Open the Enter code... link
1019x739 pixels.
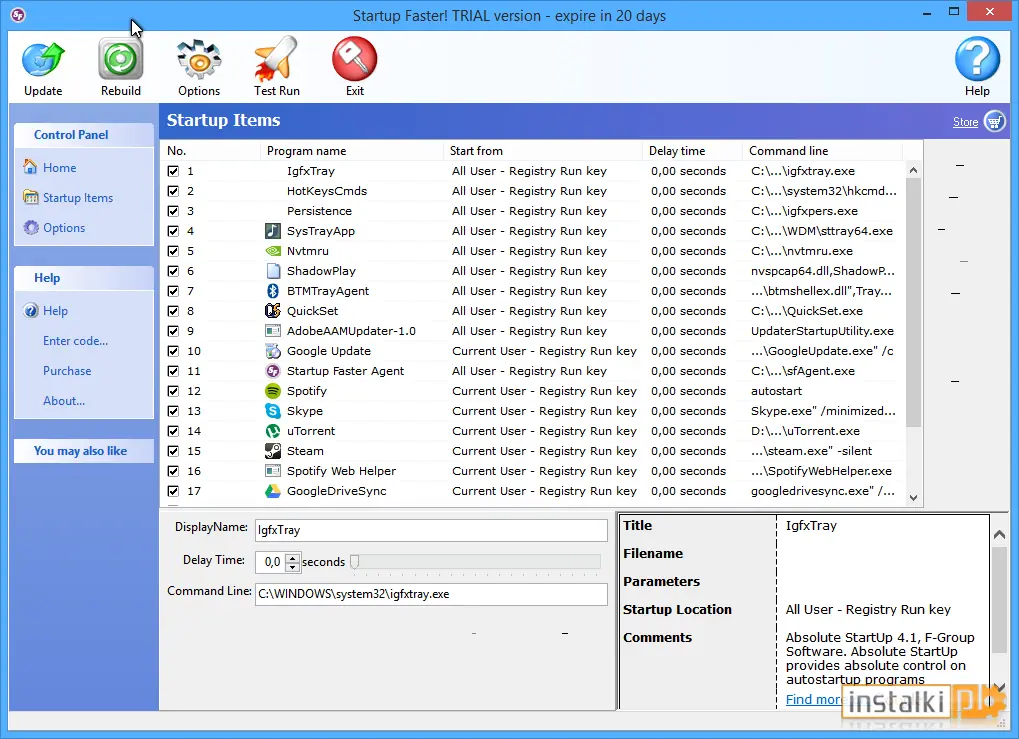pyautogui.click(x=75, y=341)
